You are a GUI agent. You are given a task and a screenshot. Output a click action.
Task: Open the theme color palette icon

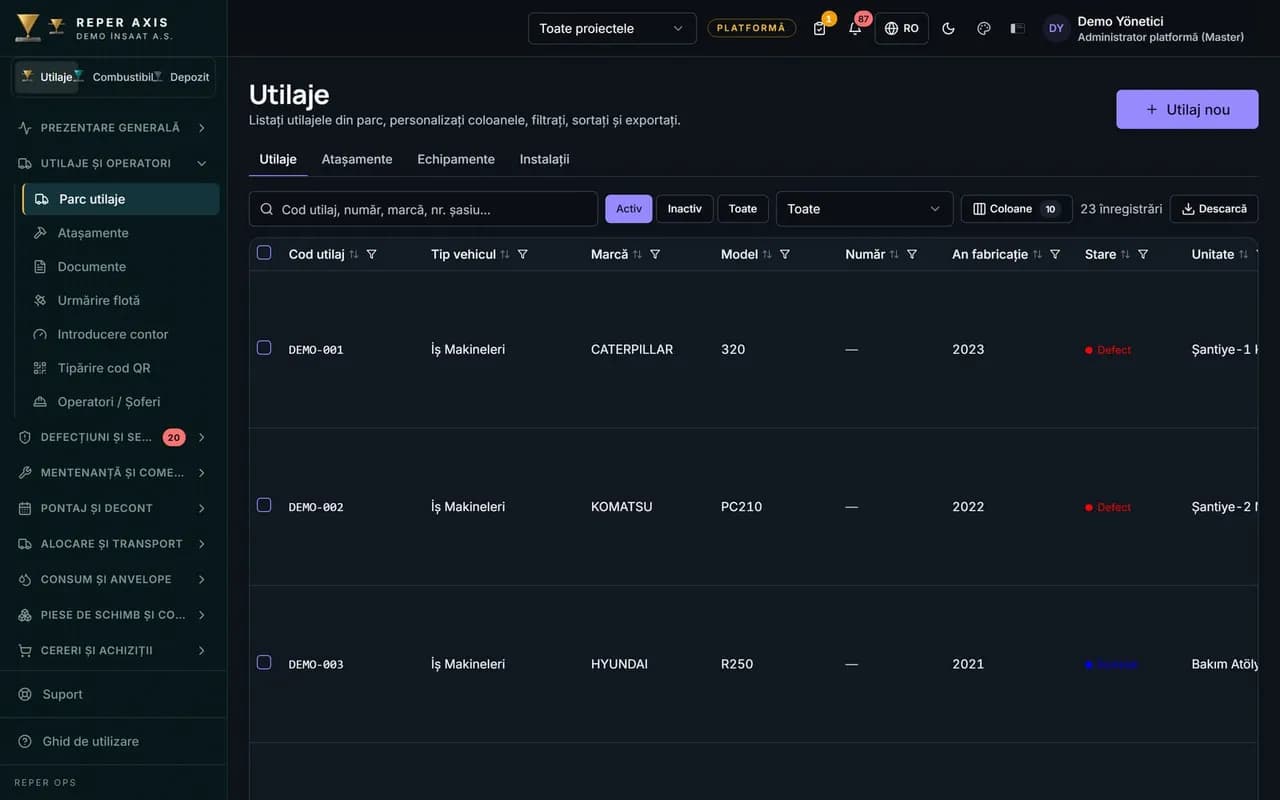tap(983, 28)
